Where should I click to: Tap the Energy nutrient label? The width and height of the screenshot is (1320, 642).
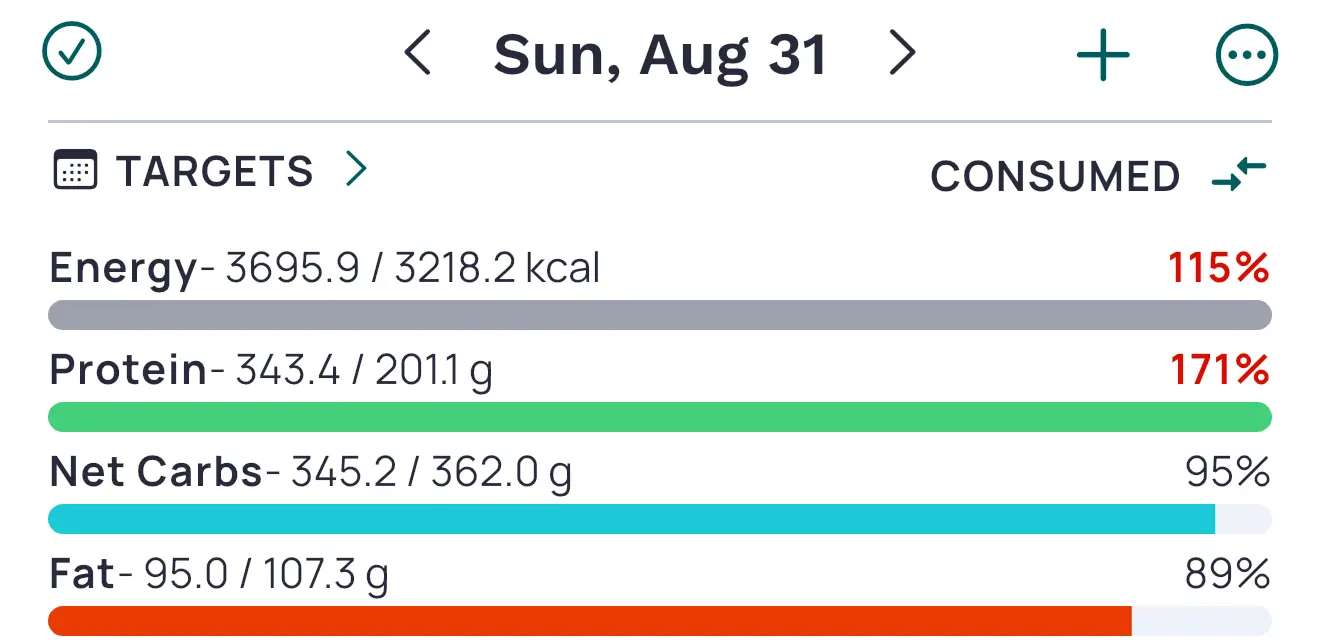[x=122, y=269]
